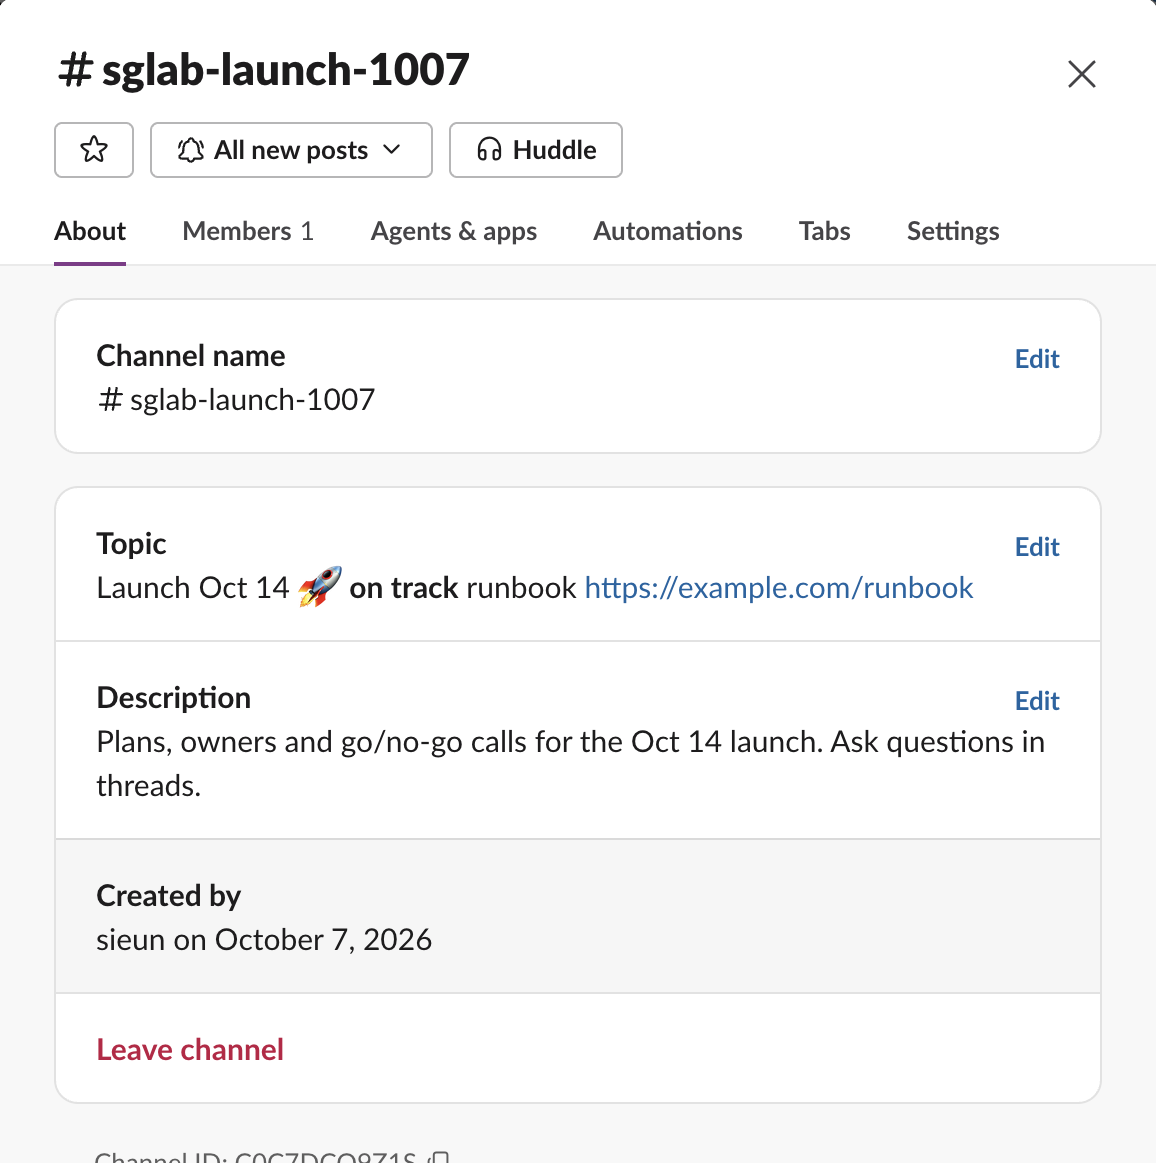Switch to the About tab
This screenshot has height=1163, width=1156.
point(90,231)
